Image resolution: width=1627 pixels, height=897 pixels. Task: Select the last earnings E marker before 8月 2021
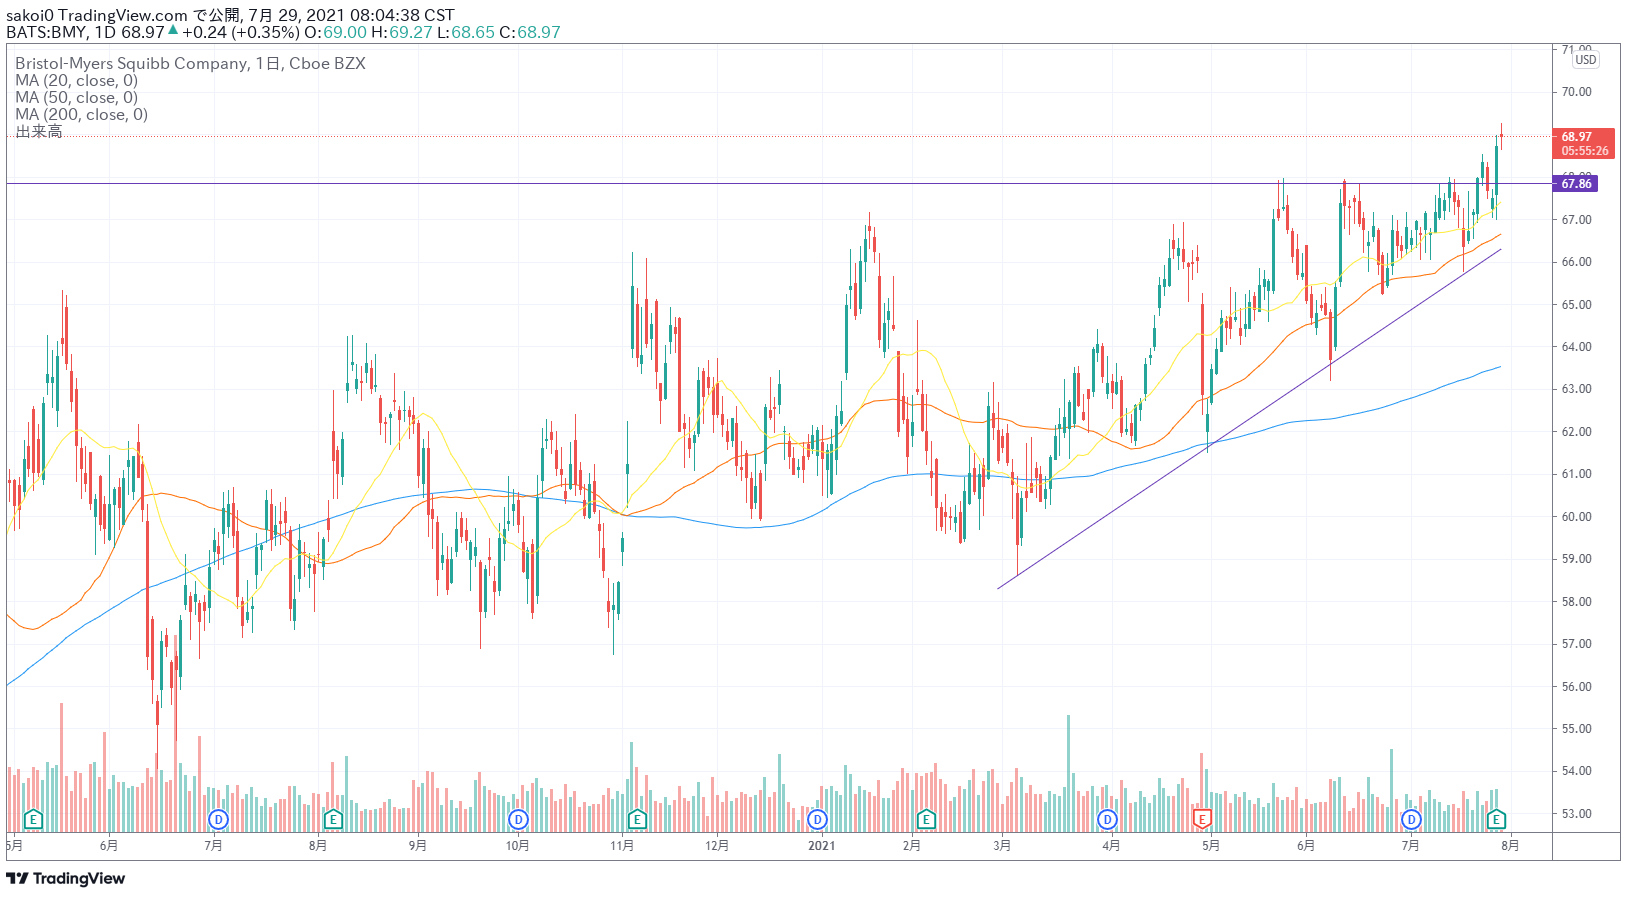[x=1496, y=819]
